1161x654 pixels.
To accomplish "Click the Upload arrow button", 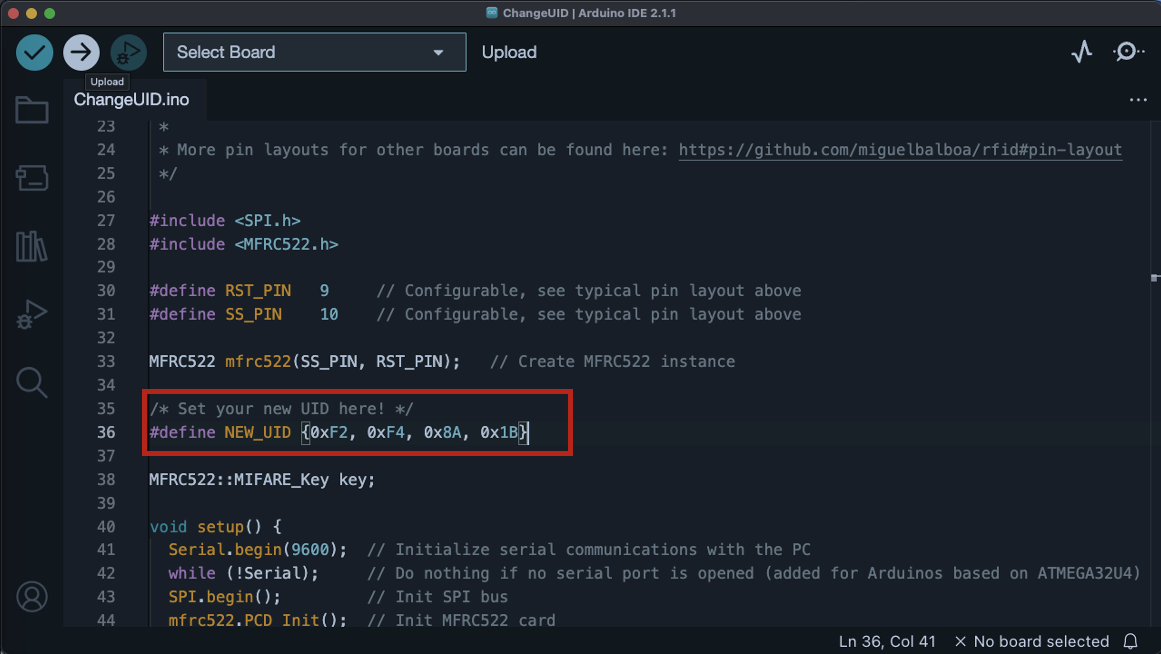I will coord(81,53).
